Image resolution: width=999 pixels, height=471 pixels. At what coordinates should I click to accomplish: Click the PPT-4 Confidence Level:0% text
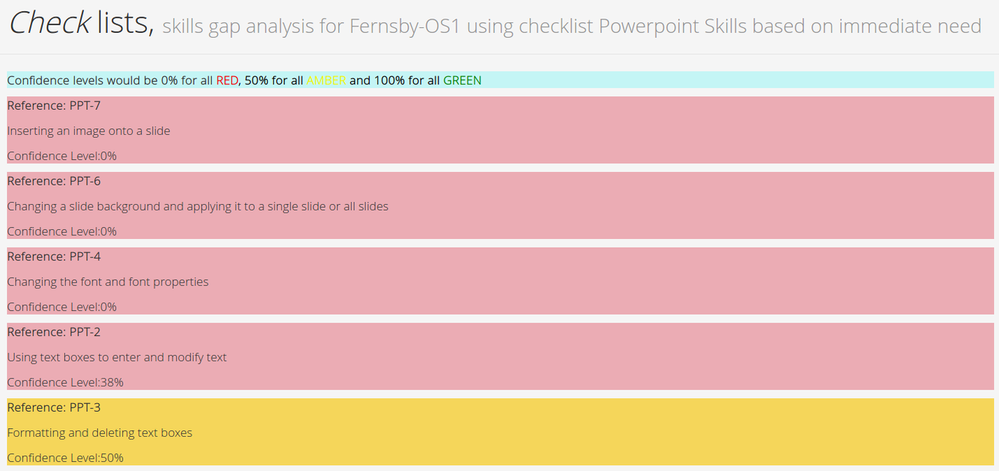tap(62, 307)
